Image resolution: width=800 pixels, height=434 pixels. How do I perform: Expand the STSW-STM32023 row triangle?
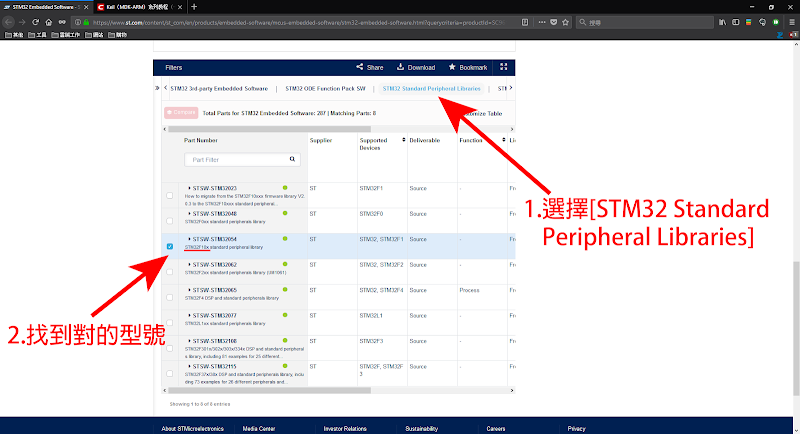click(189, 188)
